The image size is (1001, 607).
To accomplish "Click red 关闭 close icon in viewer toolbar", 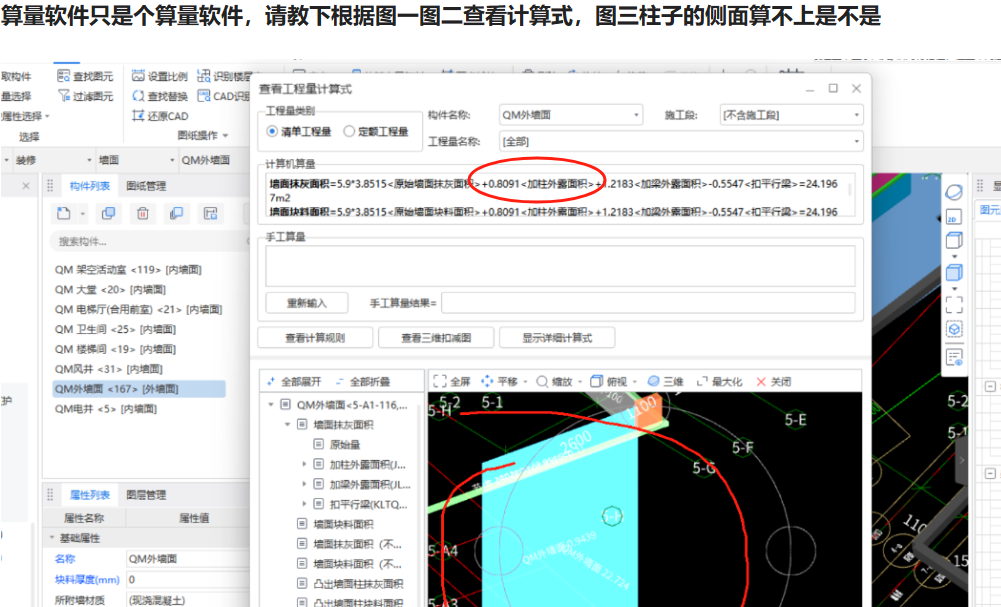I will point(761,382).
